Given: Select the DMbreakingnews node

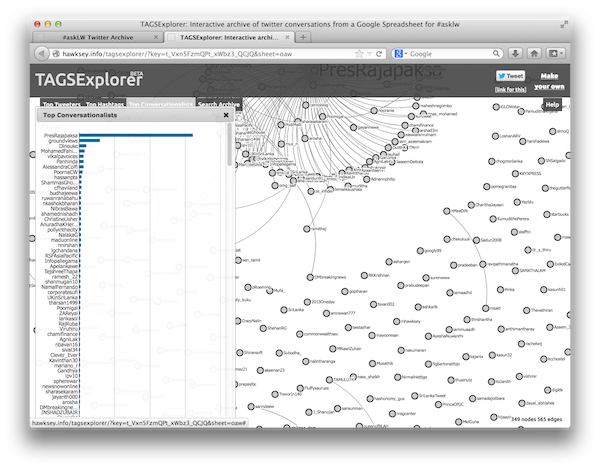Looking at the screenshot, I should [x=310, y=277].
